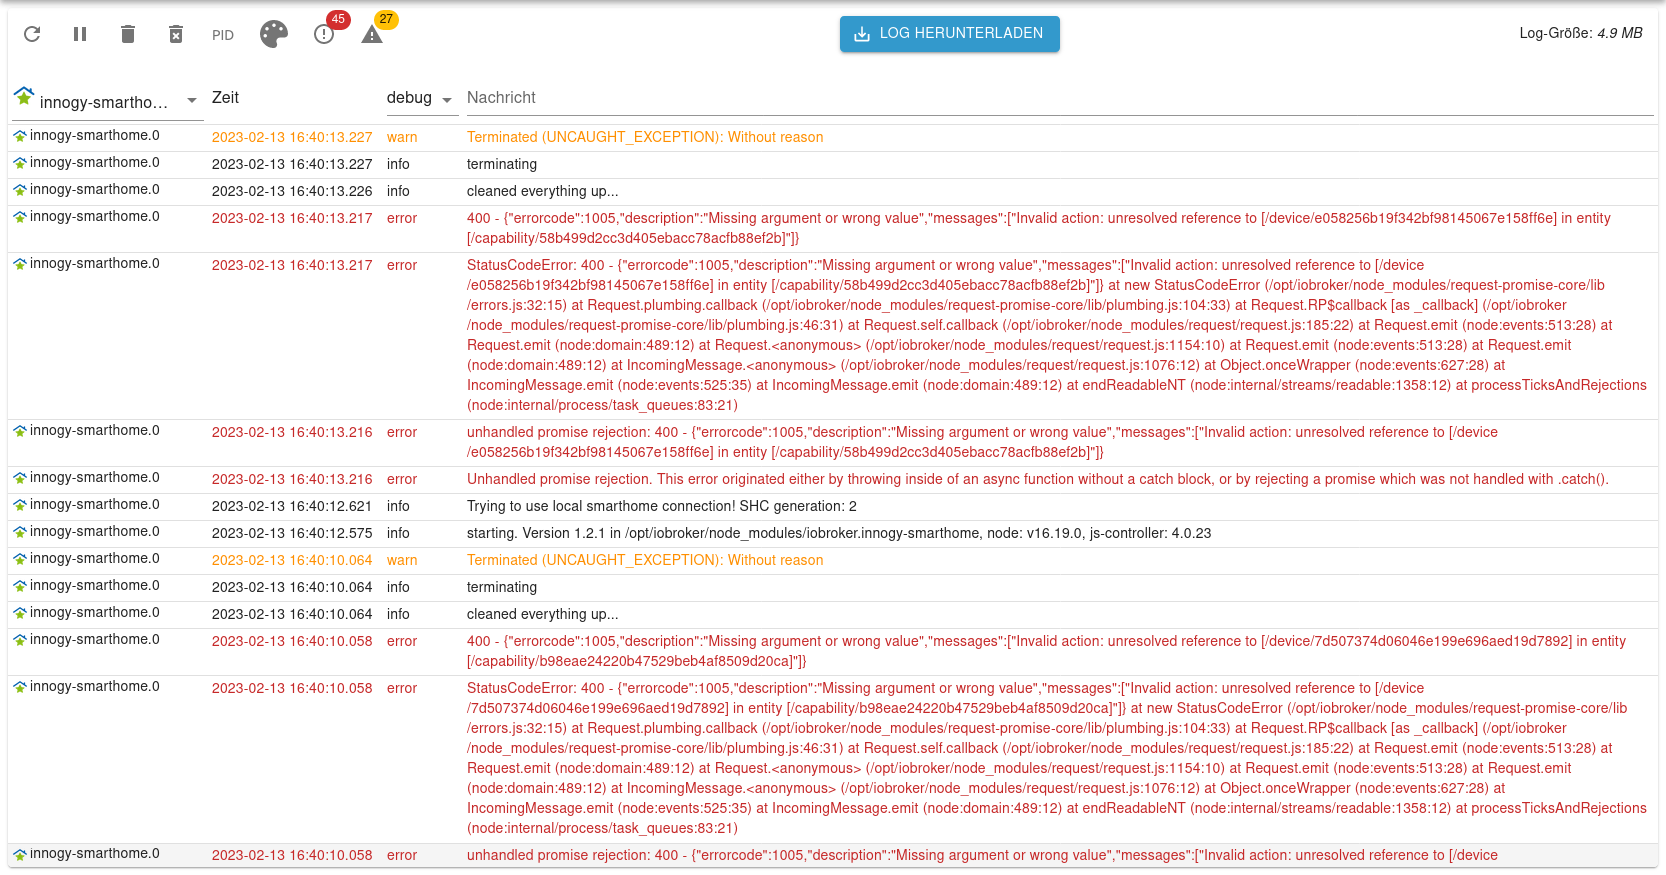
Task: Select timestamp 2023-02-13 16:40:12.621
Action: coord(292,506)
